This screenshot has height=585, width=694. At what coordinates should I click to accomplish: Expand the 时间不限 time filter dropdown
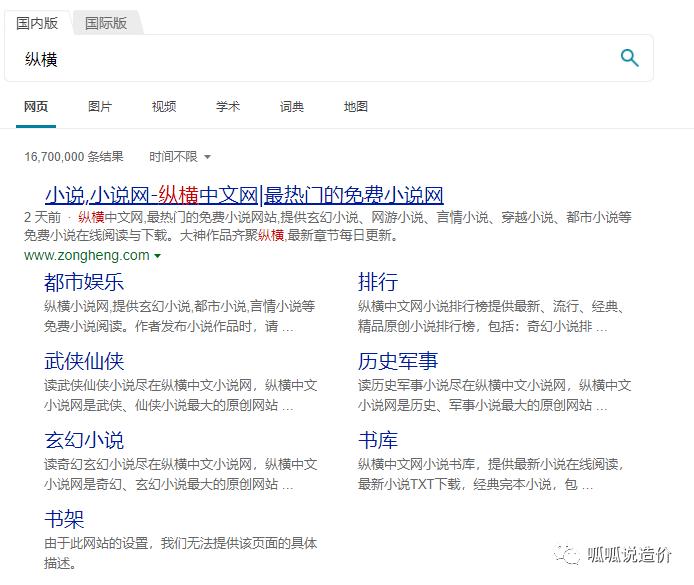click(x=180, y=157)
